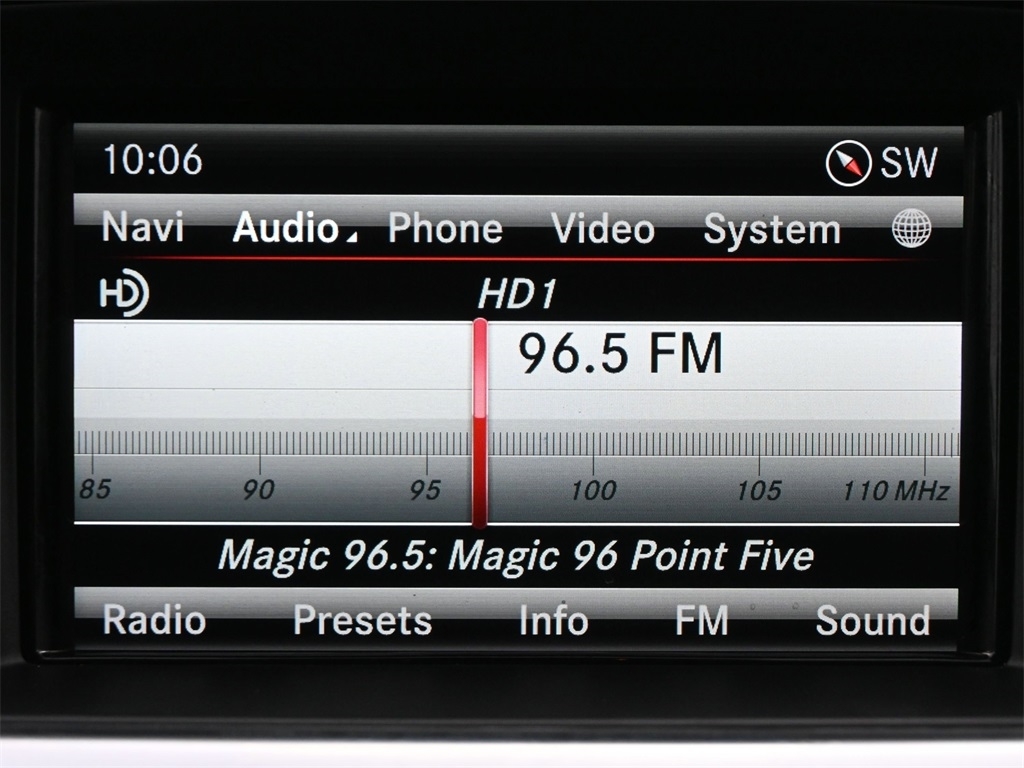Open the globe internet icon
The height and width of the screenshot is (768, 1024).
(912, 229)
